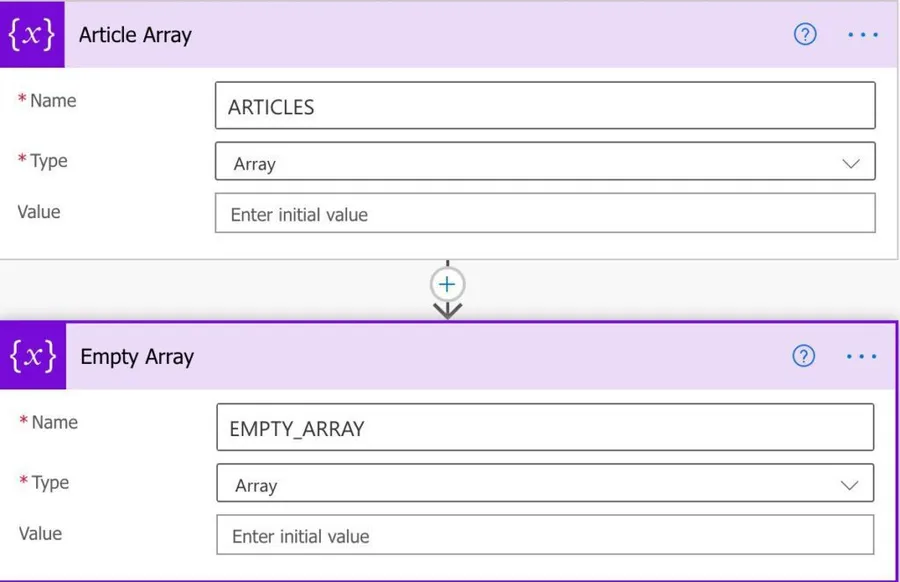Open the Article Array more options menu

tap(862, 35)
